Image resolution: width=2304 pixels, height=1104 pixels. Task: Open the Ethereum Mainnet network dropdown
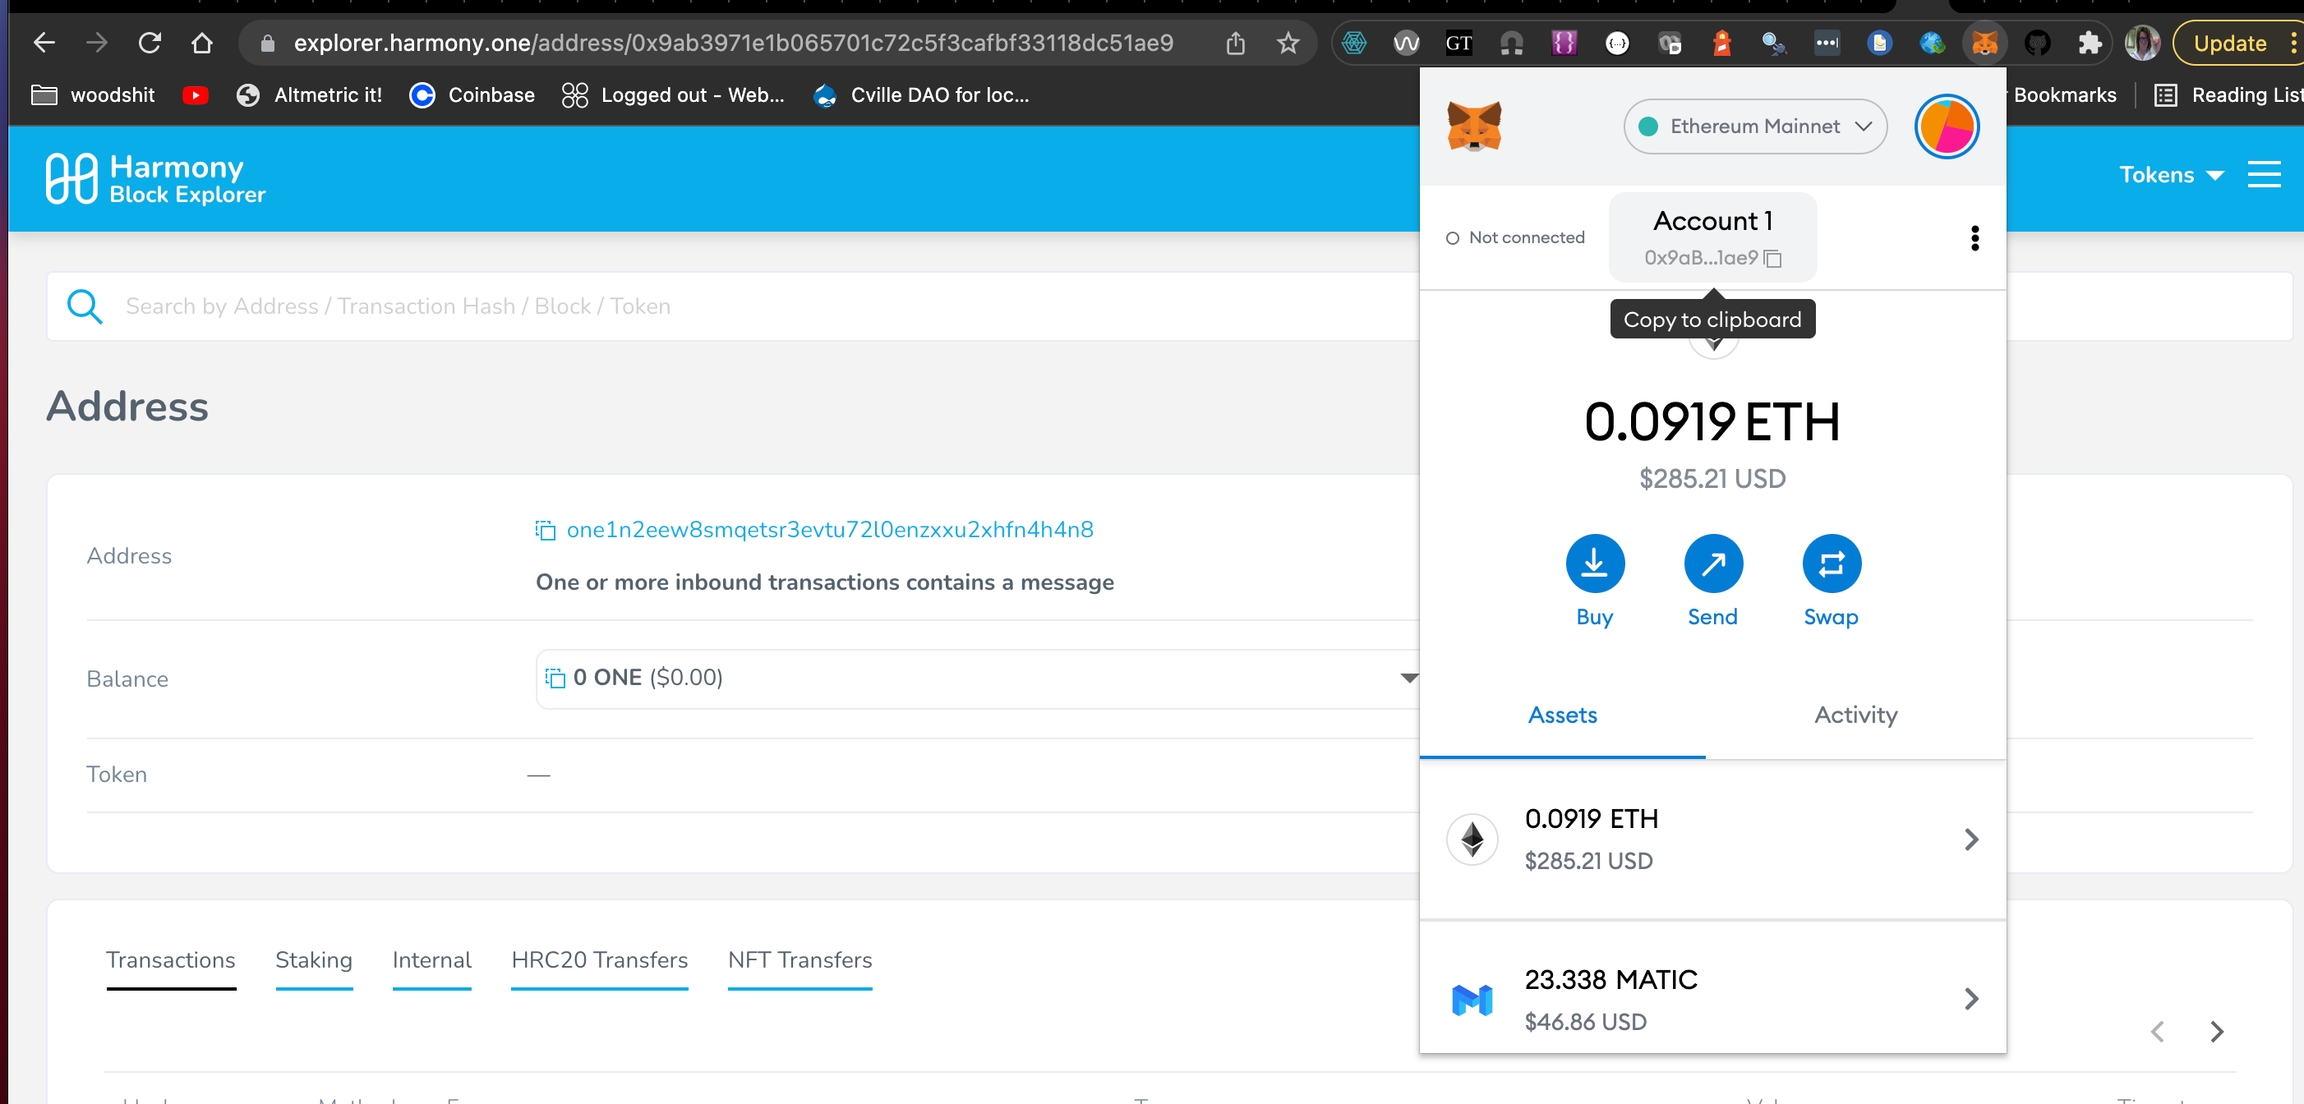1755,126
